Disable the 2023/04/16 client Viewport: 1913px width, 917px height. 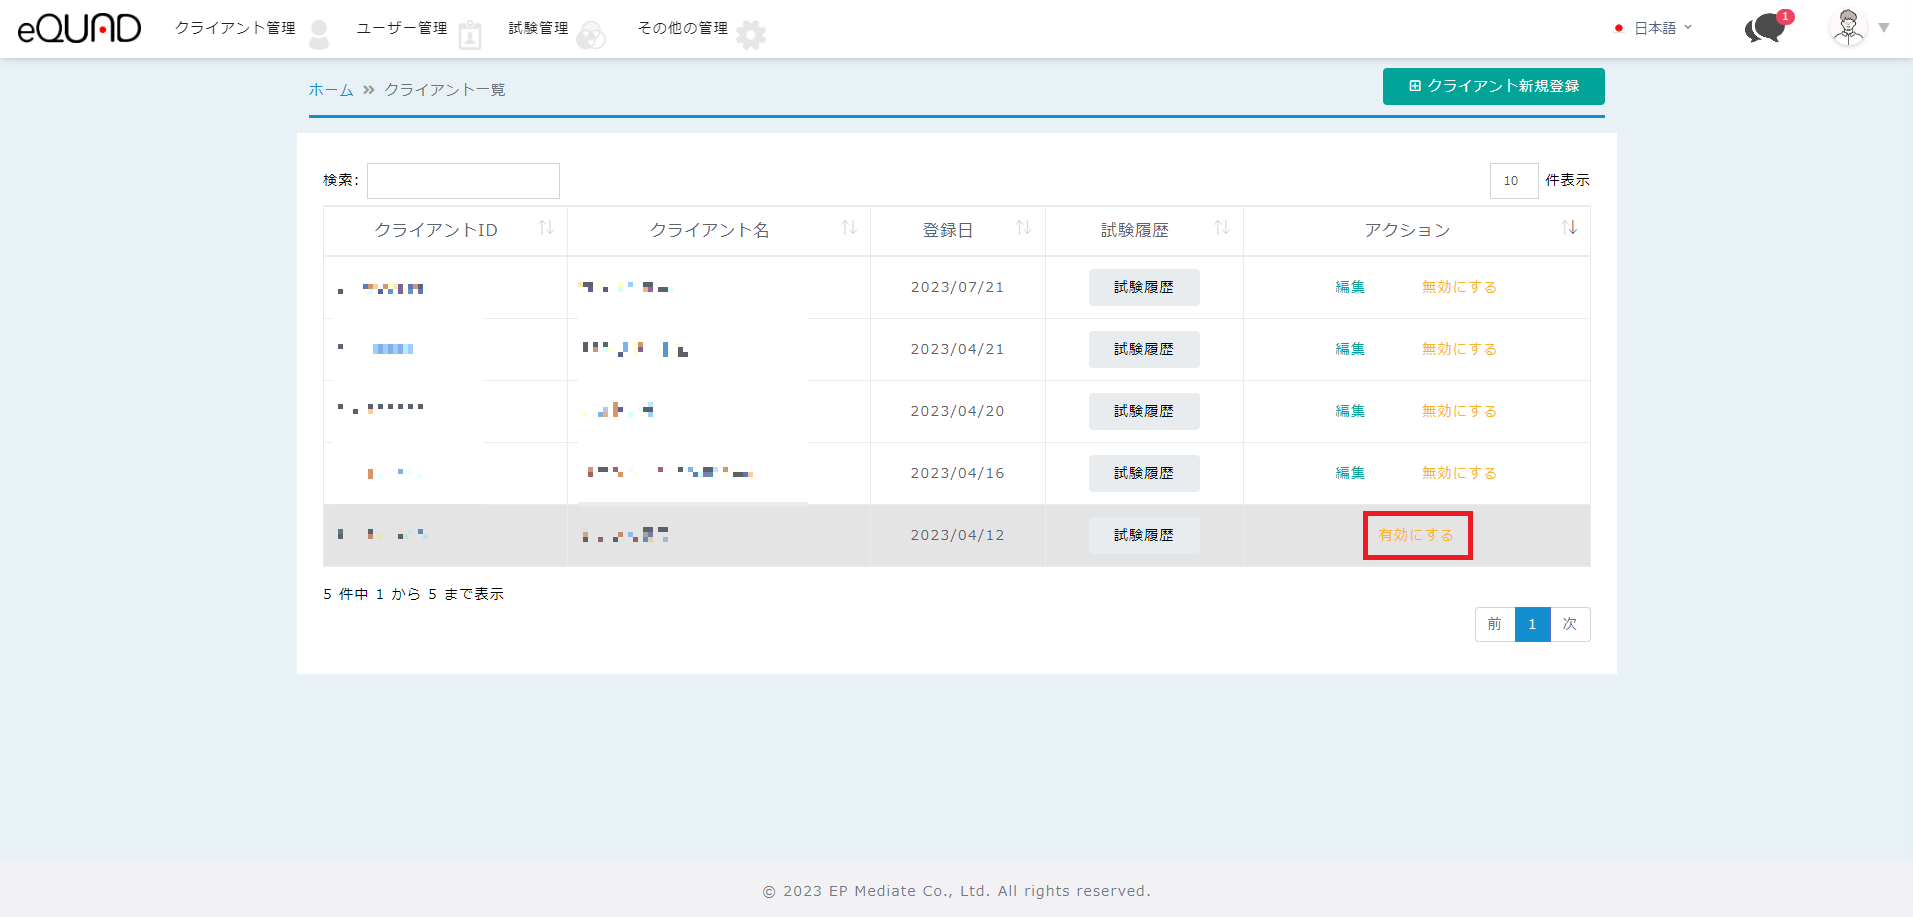click(x=1459, y=473)
